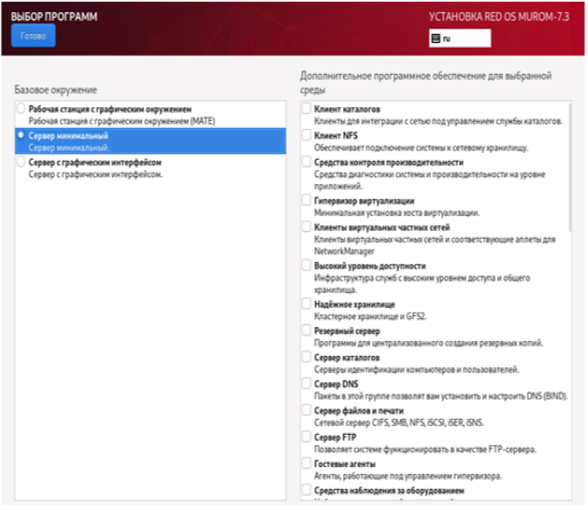Enable the Резервный сервер checkbox

pos(306,330)
